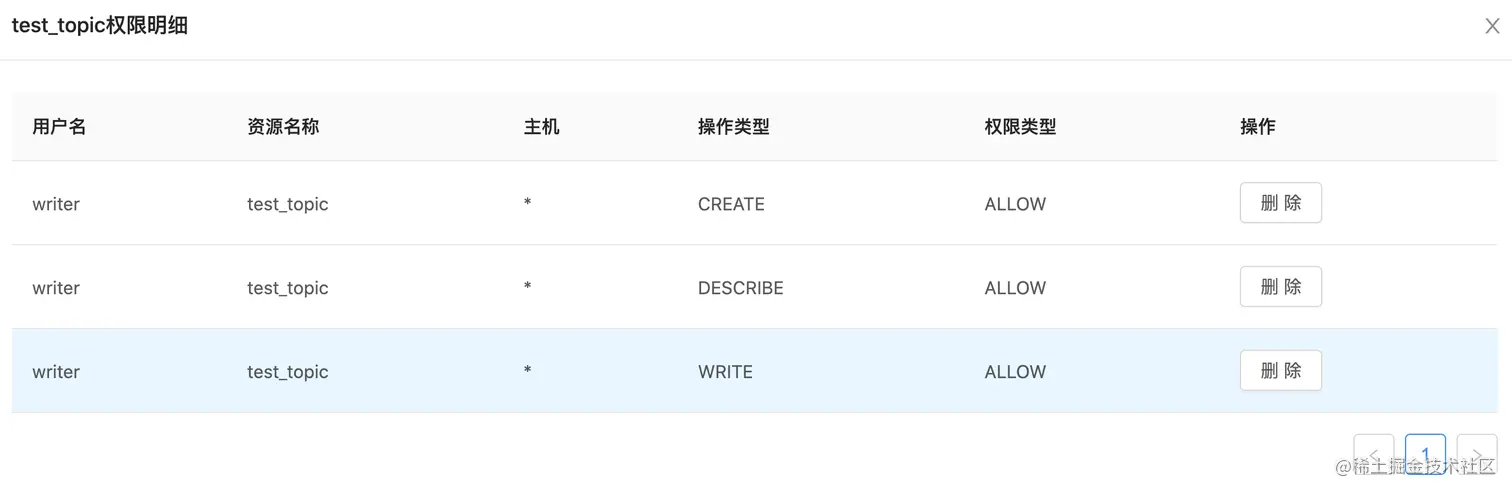Click the 用户名 column header
Image resolution: width=1512 pixels, height=493 pixels.
tap(59, 127)
